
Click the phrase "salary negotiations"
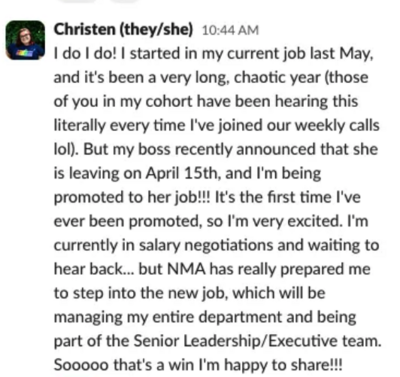click(206, 246)
